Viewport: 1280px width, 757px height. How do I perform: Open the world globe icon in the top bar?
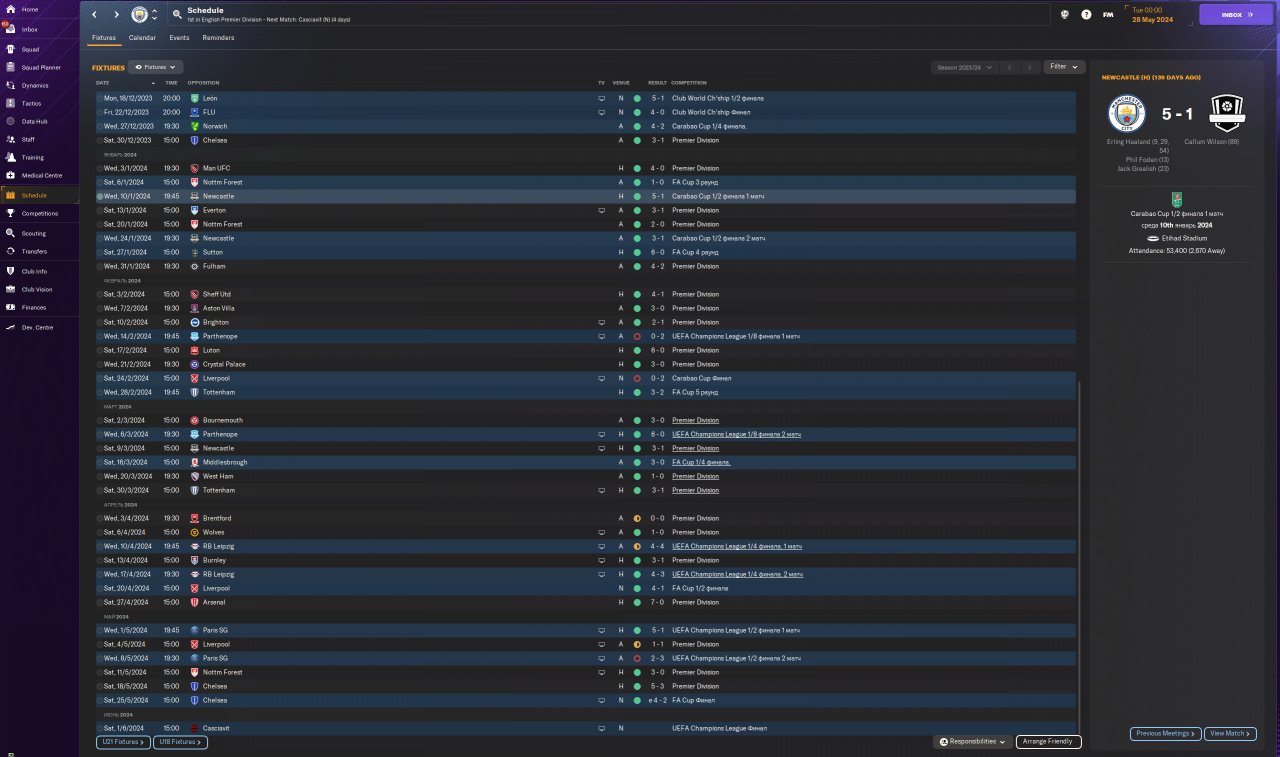point(1066,15)
